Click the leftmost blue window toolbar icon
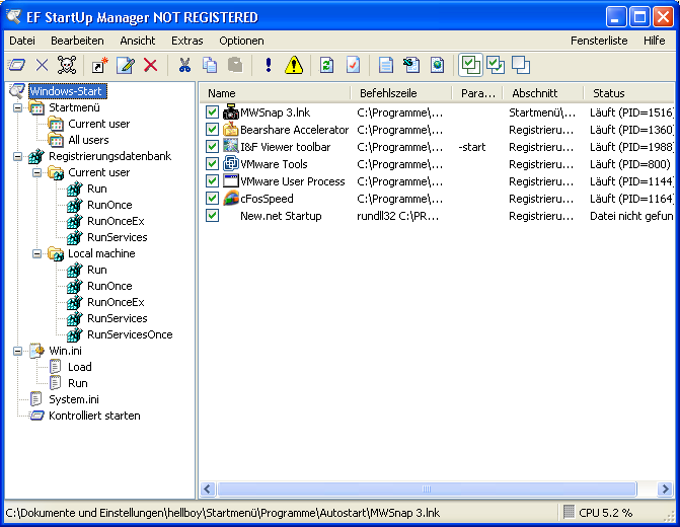 pos(16,65)
